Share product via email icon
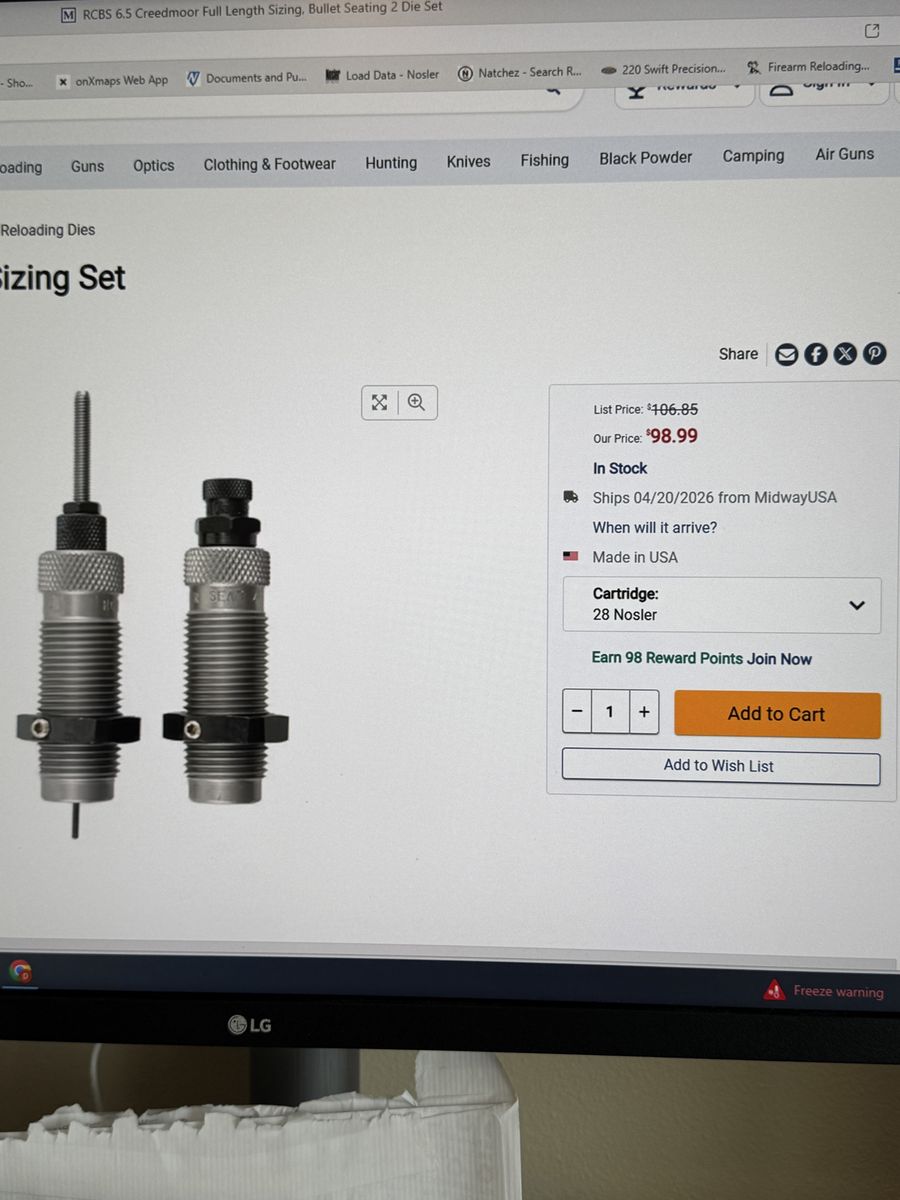Viewport: 900px width, 1200px height. [787, 354]
